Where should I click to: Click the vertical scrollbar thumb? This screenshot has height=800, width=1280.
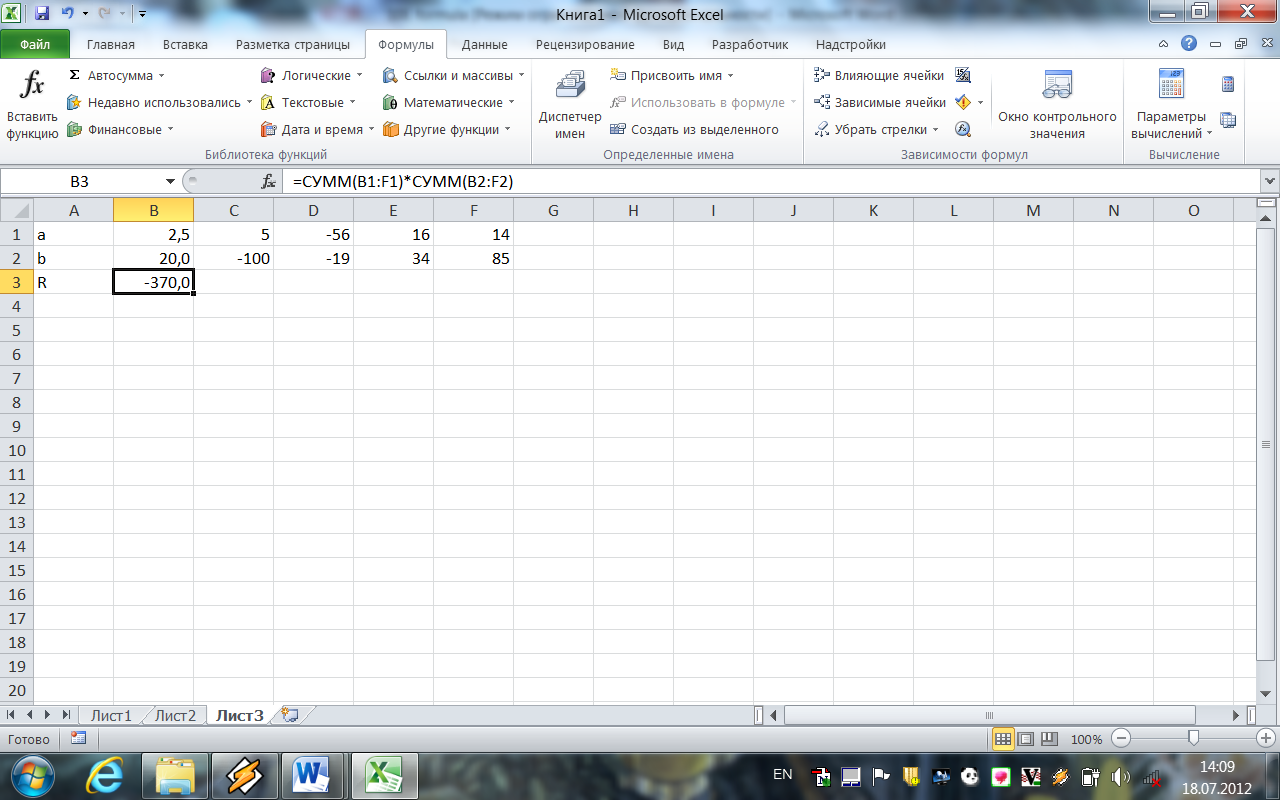tap(1268, 443)
